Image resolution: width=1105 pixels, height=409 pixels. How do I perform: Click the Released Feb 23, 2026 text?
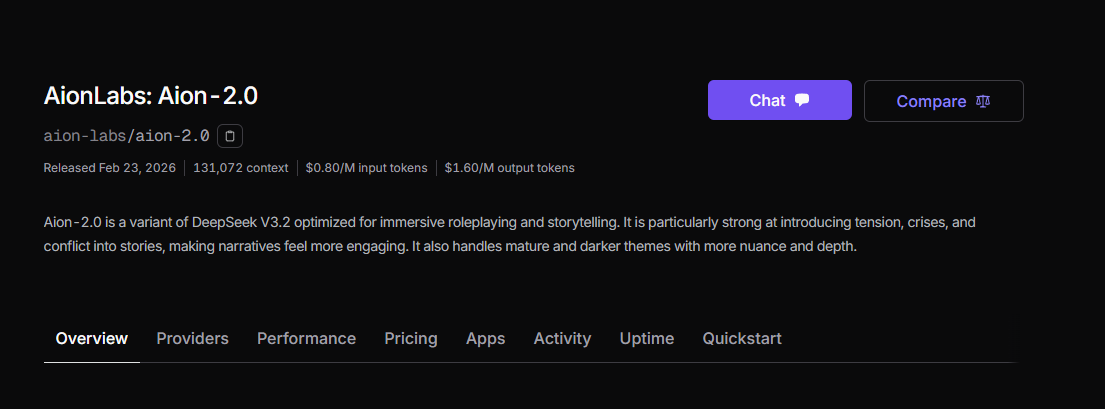point(108,168)
